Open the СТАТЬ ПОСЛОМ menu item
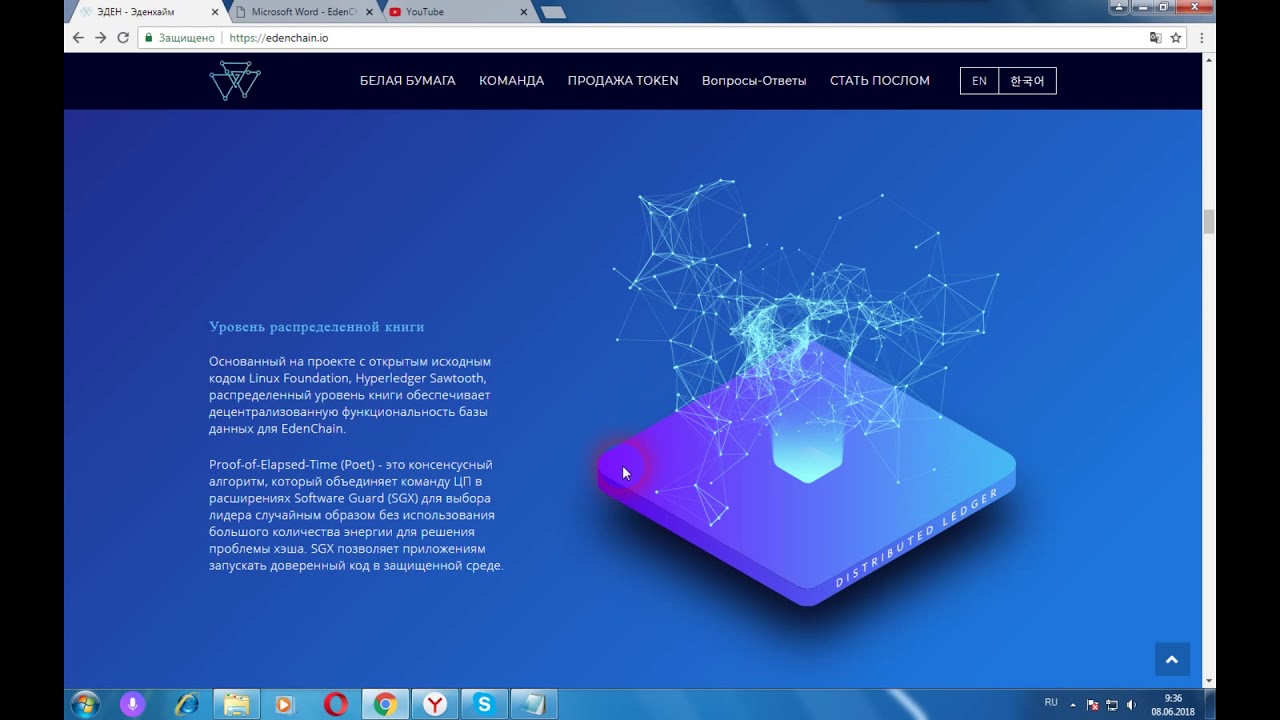Viewport: 1280px width, 720px height. pos(880,81)
